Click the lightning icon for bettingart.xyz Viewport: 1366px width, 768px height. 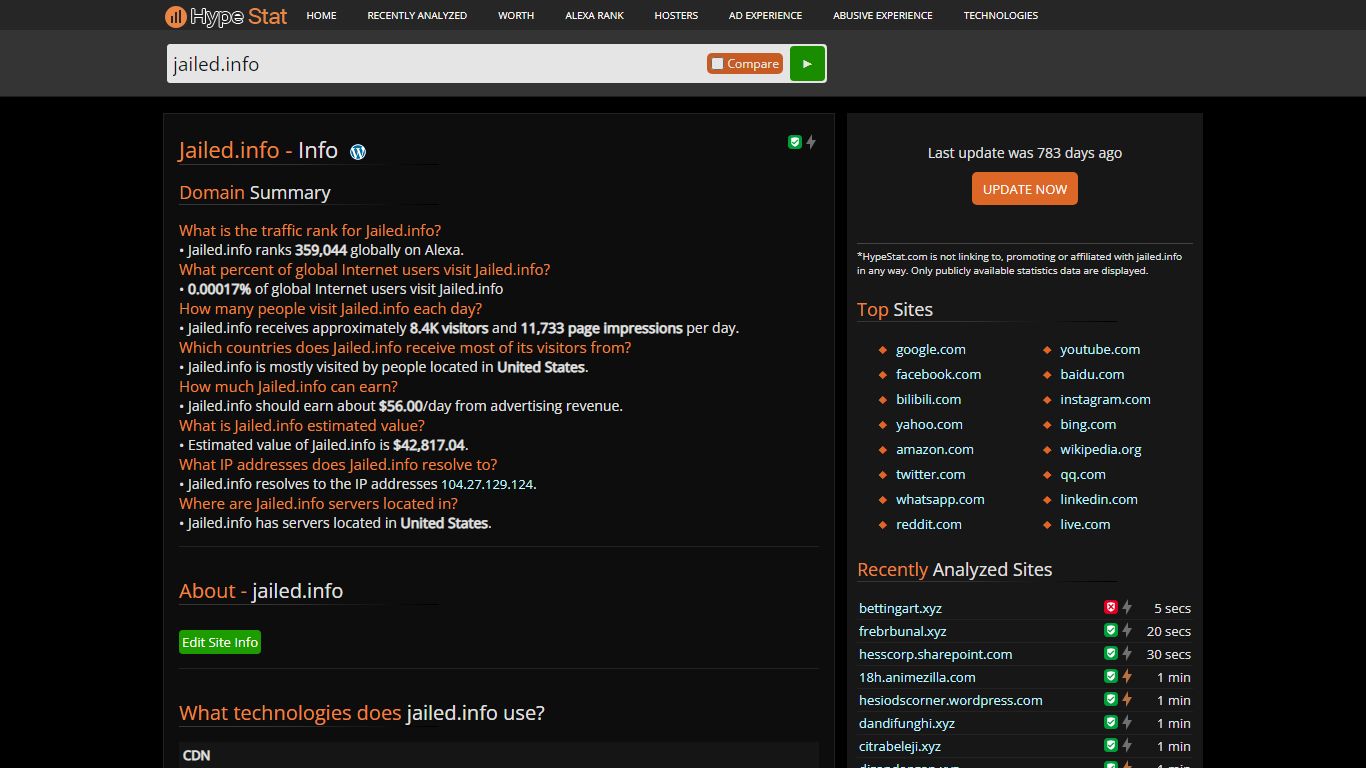1127,607
